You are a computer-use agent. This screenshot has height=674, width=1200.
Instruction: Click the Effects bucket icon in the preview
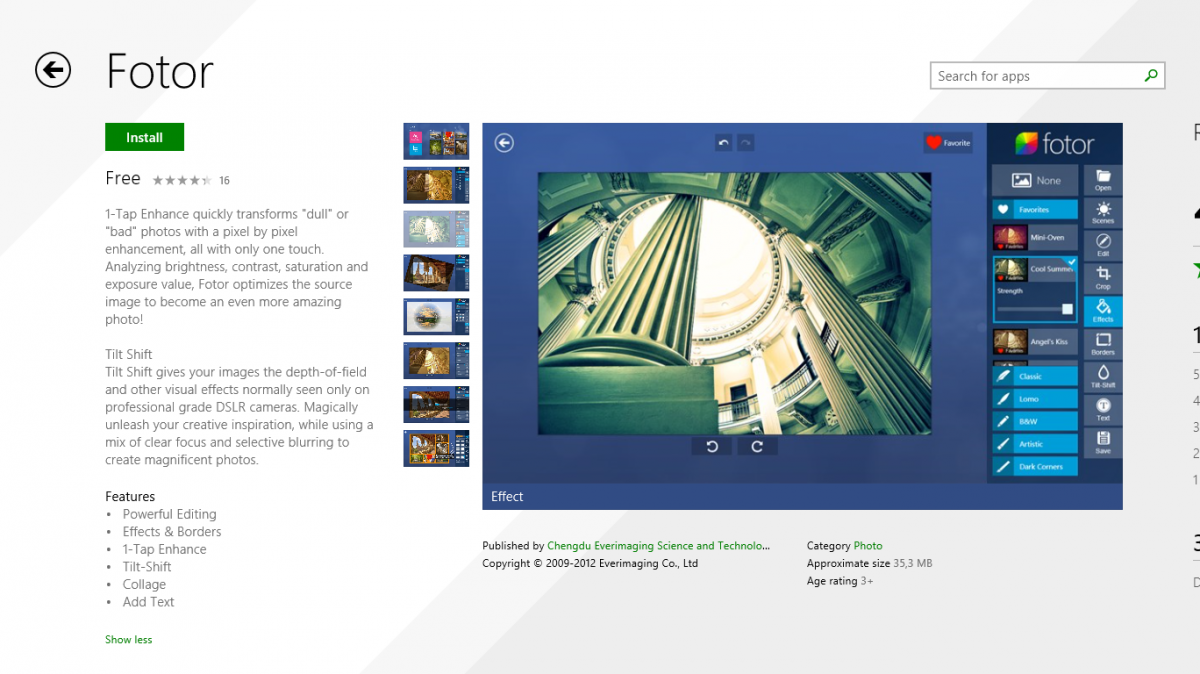[x=1103, y=311]
